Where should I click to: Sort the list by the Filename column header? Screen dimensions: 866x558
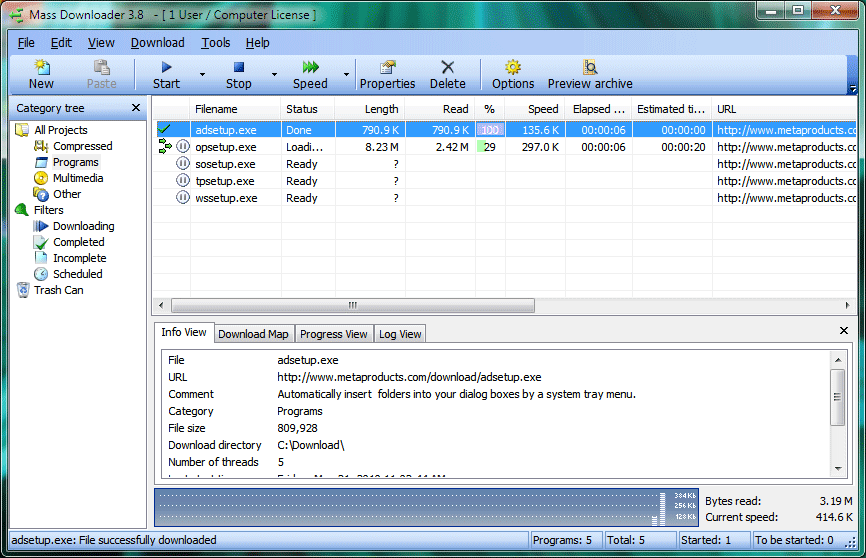236,109
